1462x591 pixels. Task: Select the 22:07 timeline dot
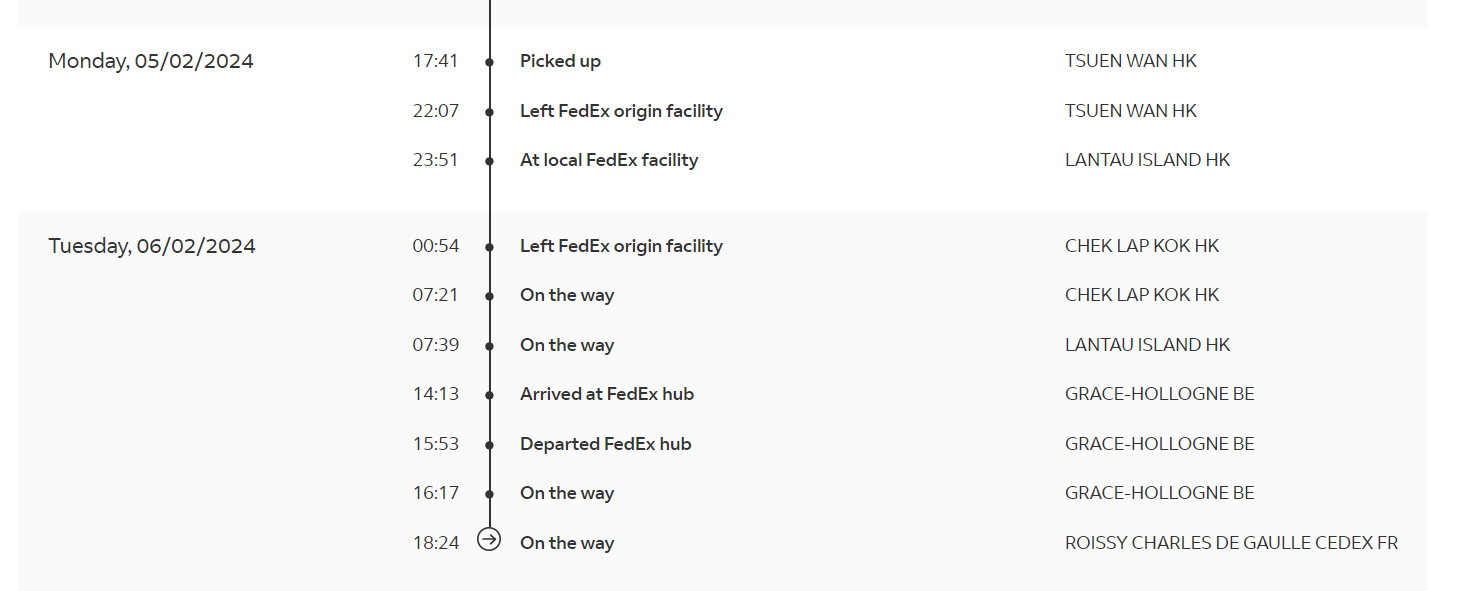pos(490,112)
